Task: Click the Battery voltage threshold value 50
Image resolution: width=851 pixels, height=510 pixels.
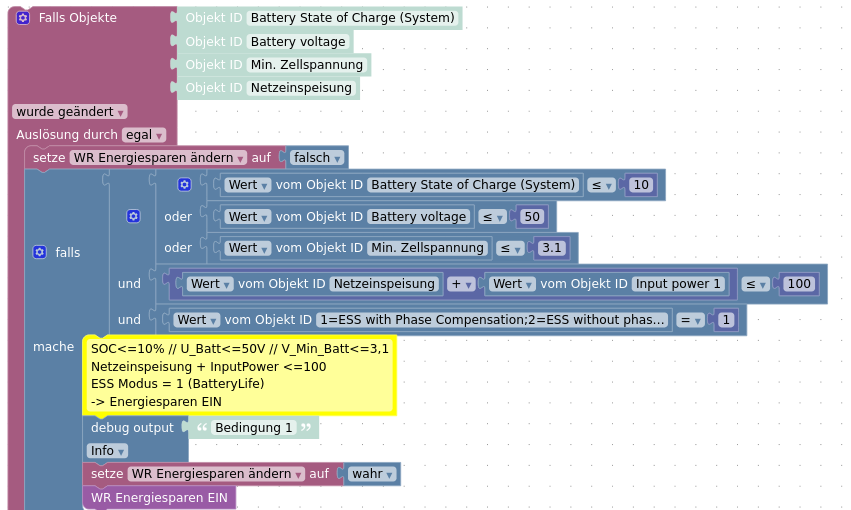Action: click(531, 217)
